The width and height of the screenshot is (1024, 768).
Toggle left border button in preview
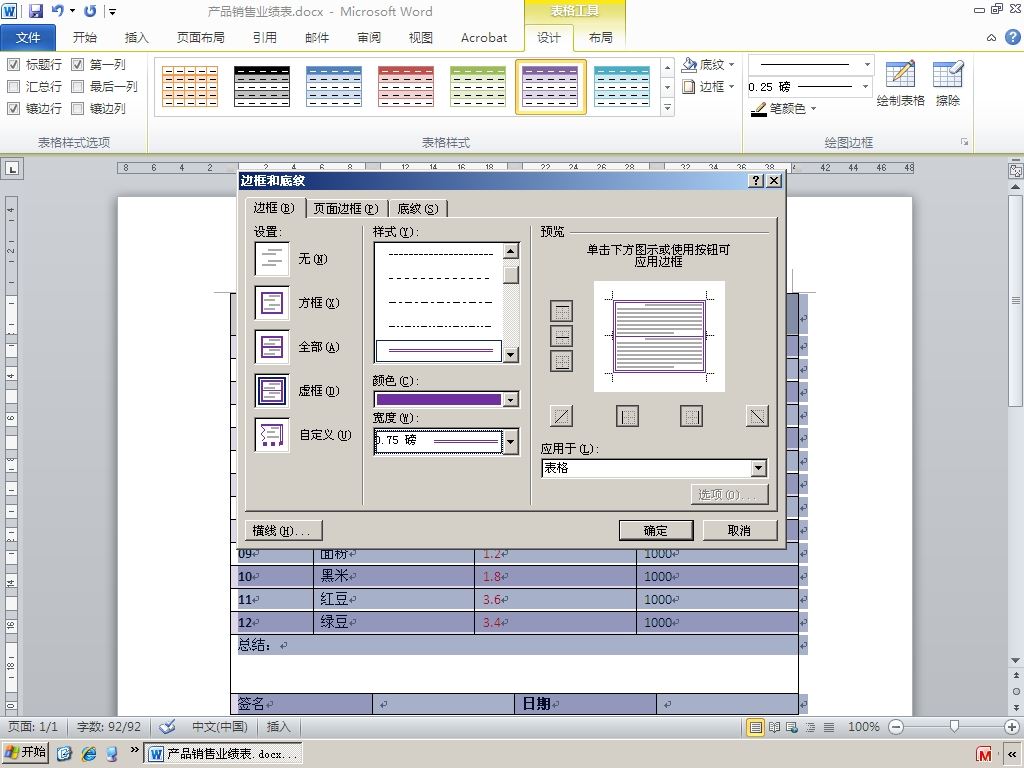[627, 416]
